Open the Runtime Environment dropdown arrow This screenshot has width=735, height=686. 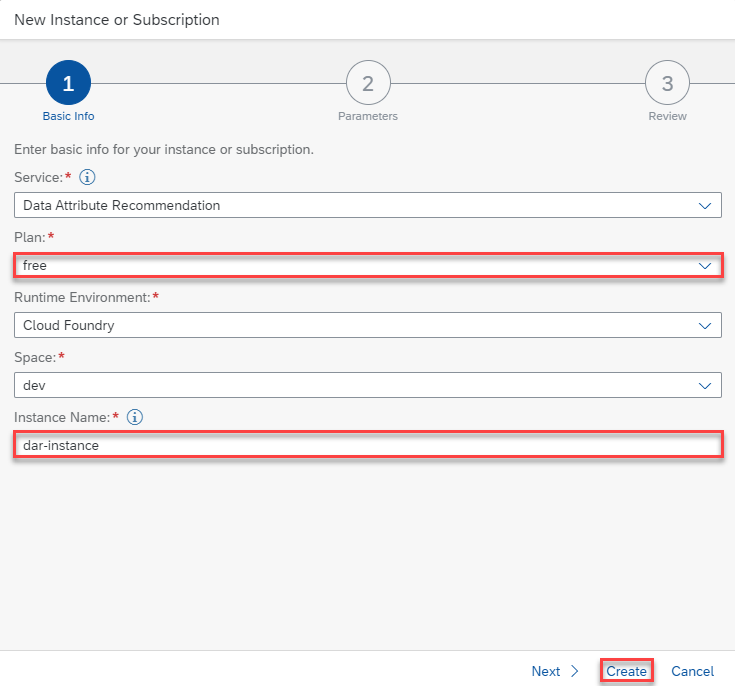coord(705,326)
